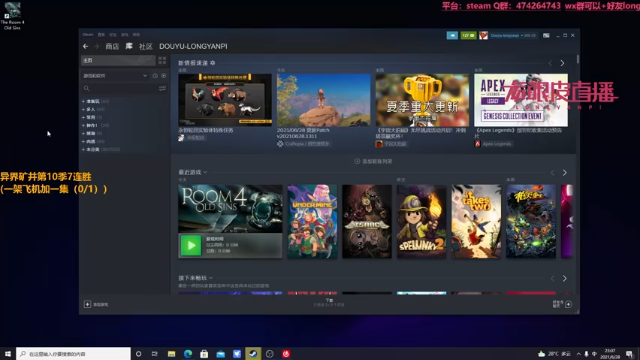
Task: Open Binding of Isaac game cover
Action: [x=367, y=221]
